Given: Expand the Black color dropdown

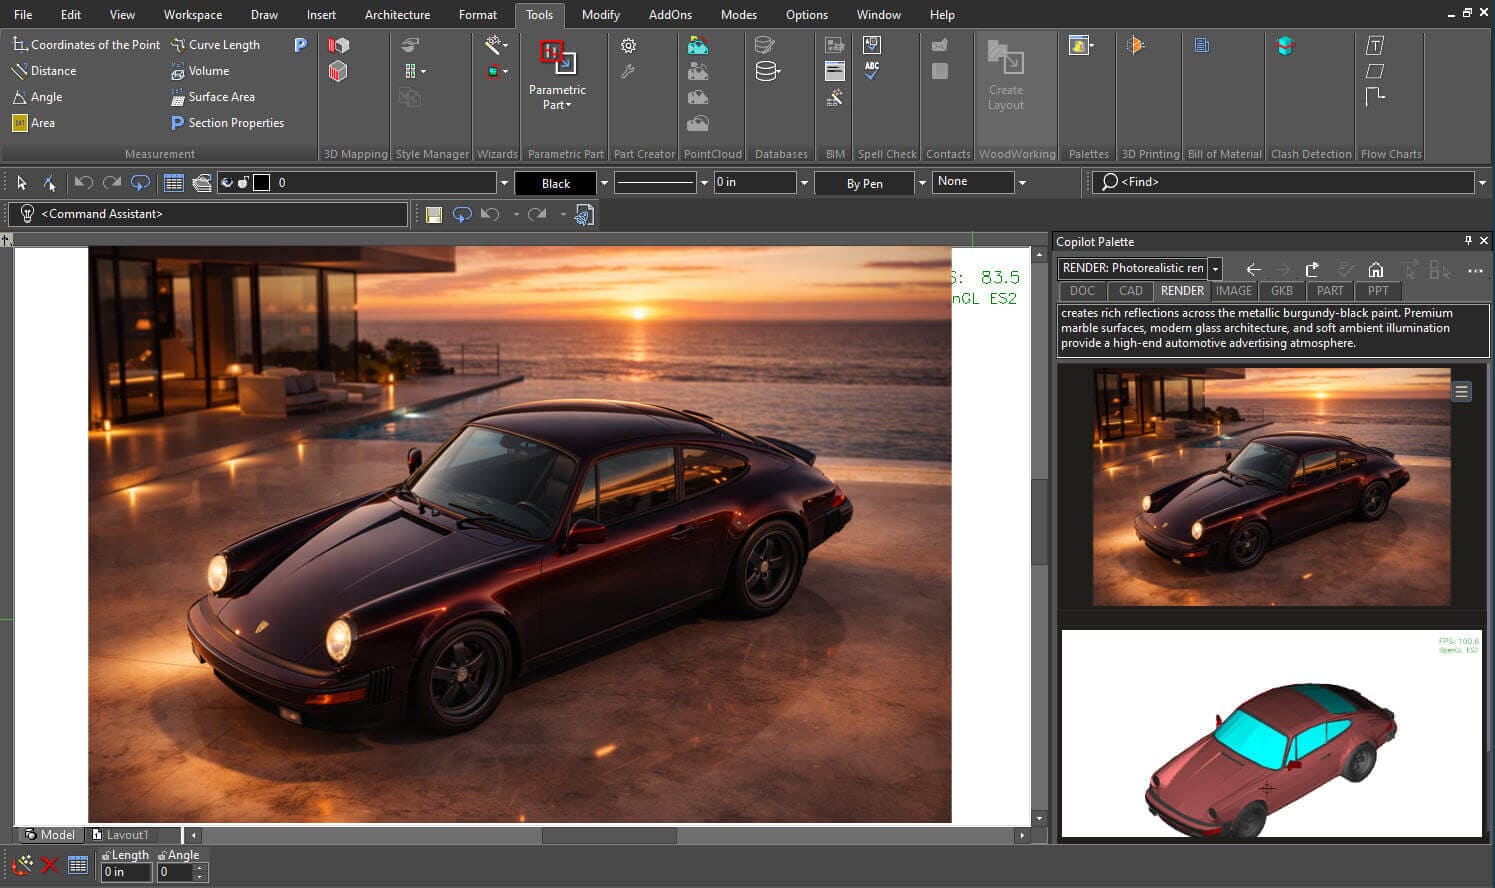Looking at the screenshot, I should point(604,183).
